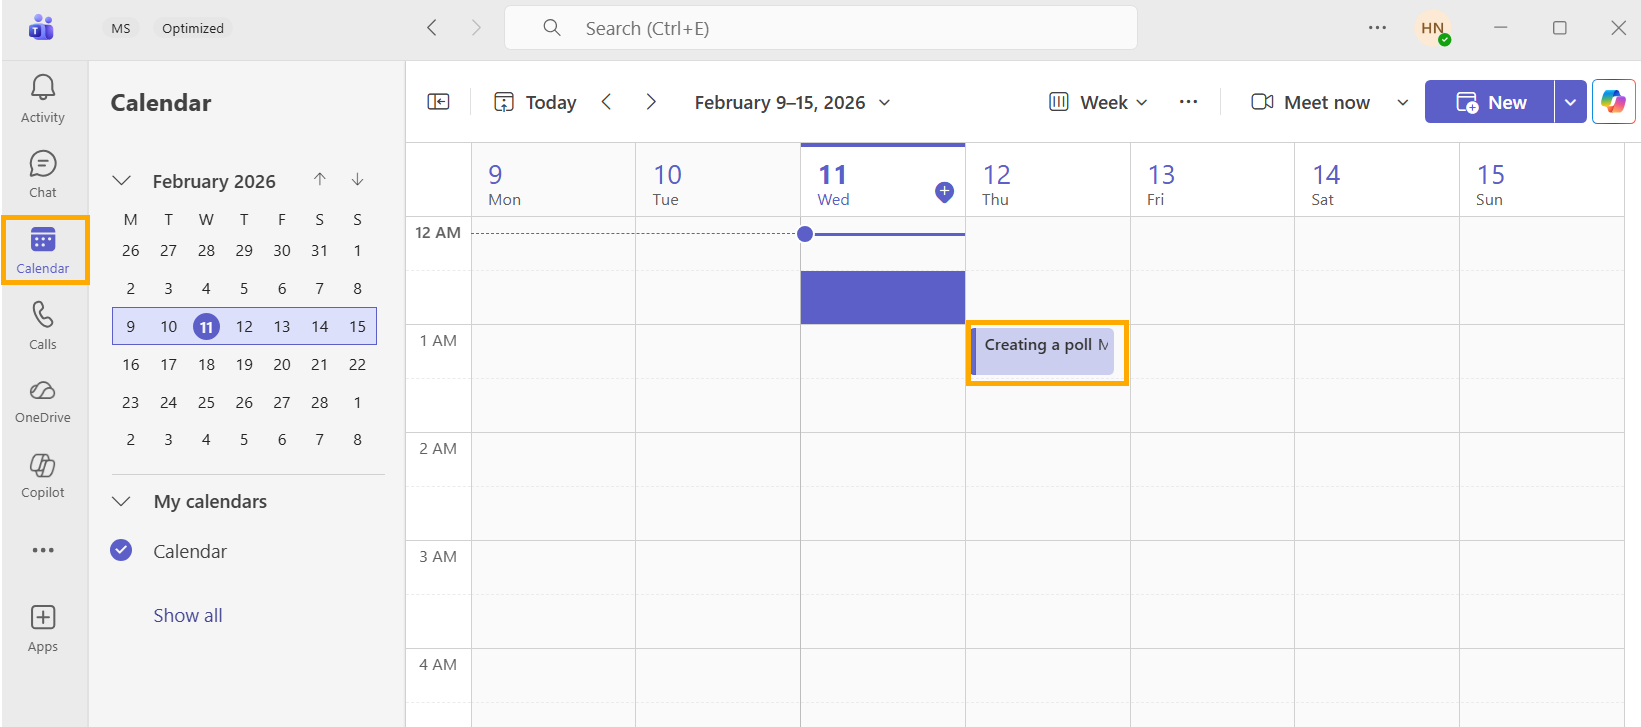Select date 18 in mini calendar
The width and height of the screenshot is (1641, 727).
point(206,364)
